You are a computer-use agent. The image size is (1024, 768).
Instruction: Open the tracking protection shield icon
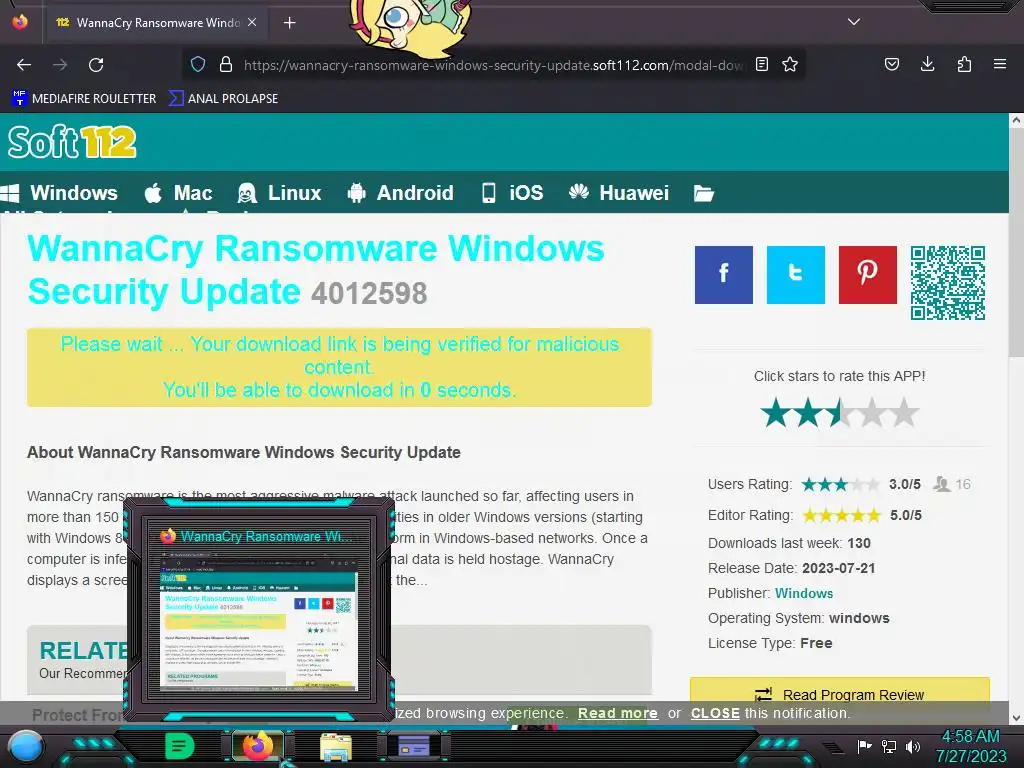(198, 65)
